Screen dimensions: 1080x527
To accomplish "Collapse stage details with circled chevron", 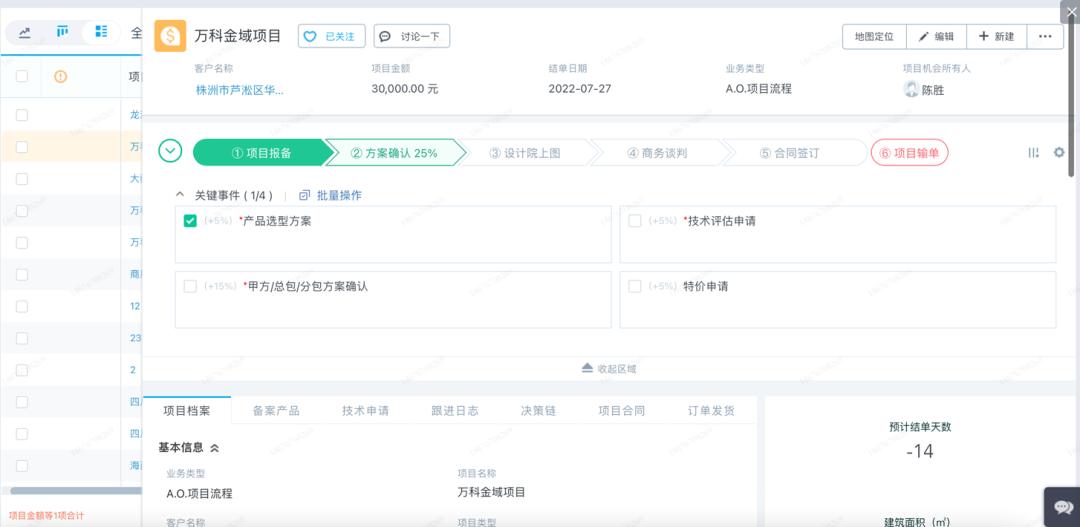I will [170, 151].
